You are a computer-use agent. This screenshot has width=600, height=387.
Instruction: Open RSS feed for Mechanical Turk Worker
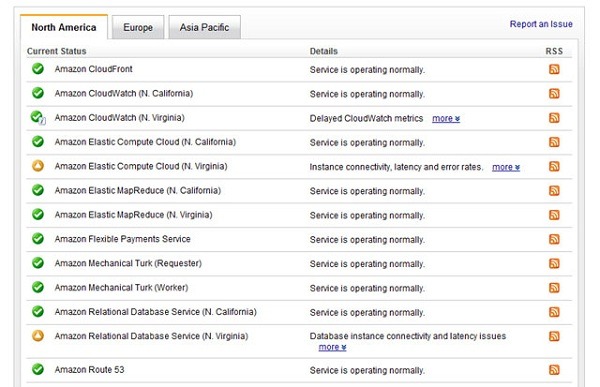pyautogui.click(x=554, y=288)
